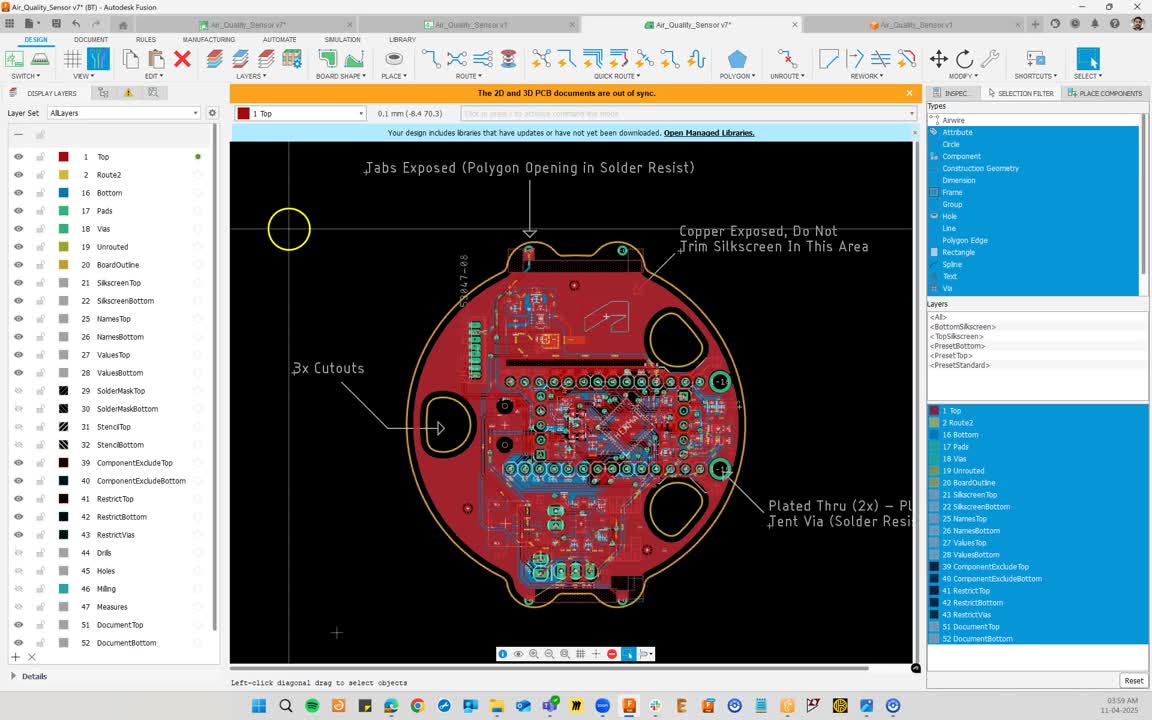Image resolution: width=1152 pixels, height=720 pixels.
Task: Hide the Vias layer
Action: point(18,228)
